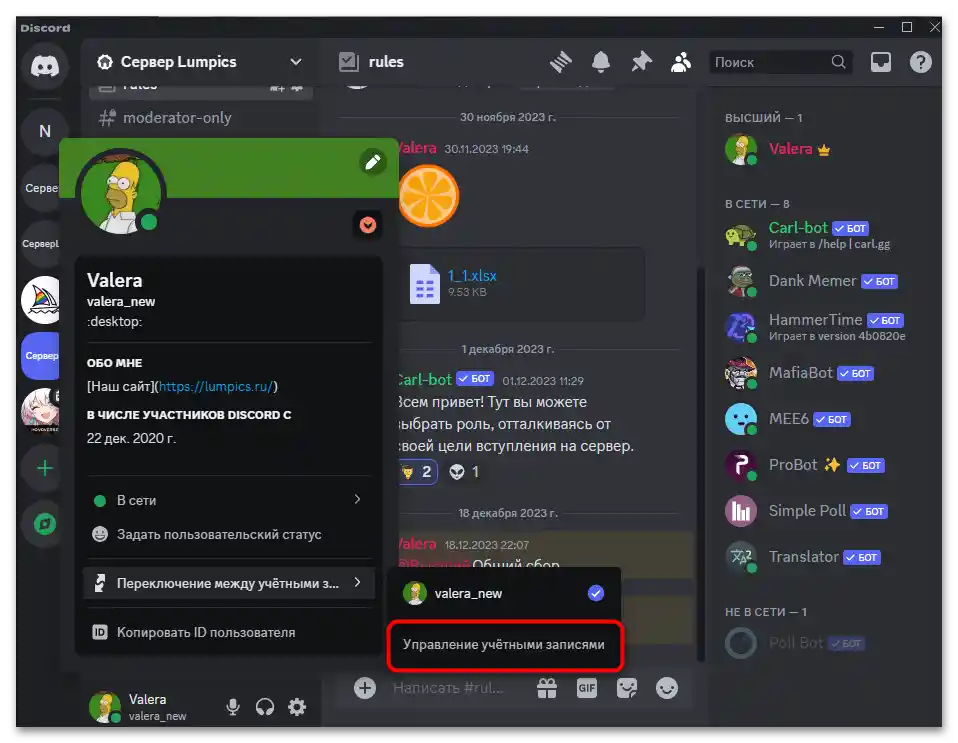Click the join date 22 дек. 2020 г.
958x743 pixels.
(x=131, y=438)
